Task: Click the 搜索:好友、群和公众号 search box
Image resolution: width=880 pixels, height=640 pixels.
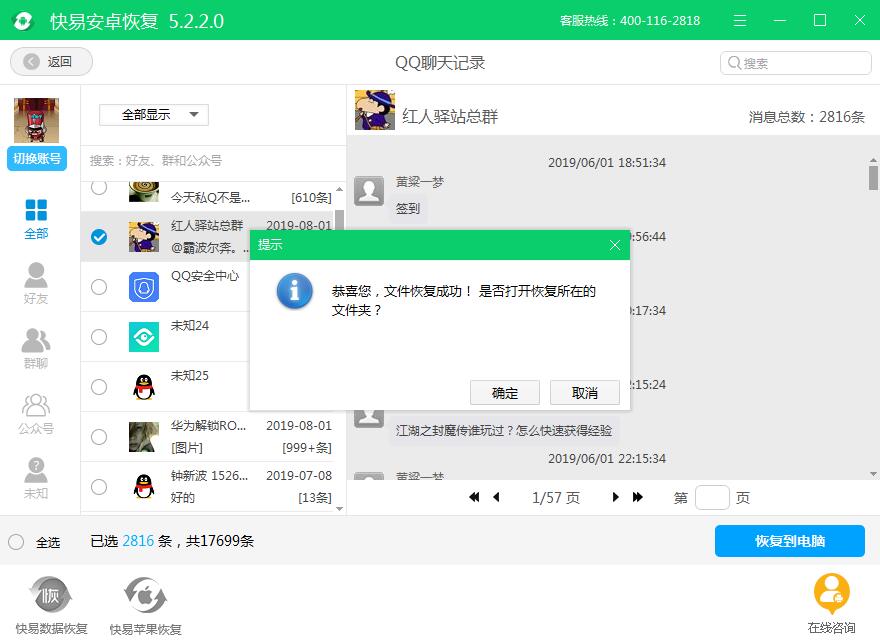Action: pyautogui.click(x=213, y=161)
